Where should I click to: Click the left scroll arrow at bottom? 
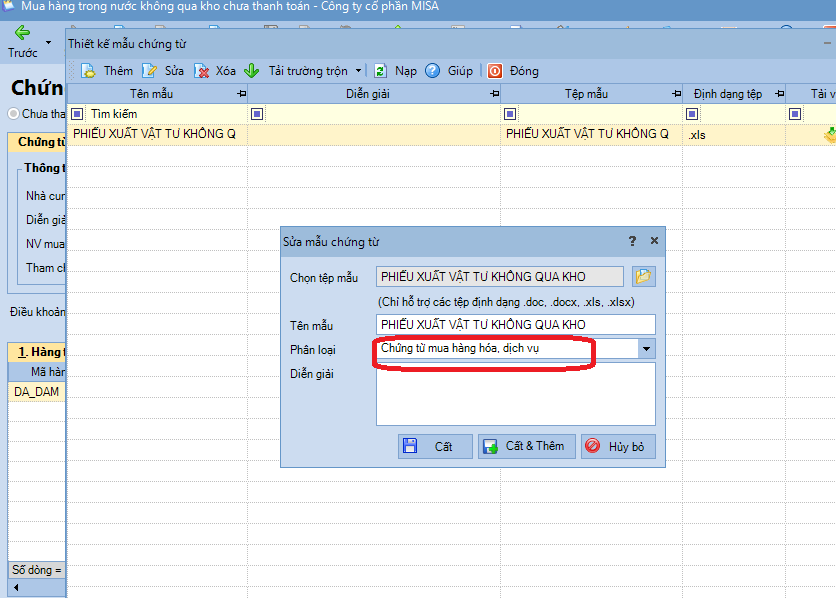(16, 587)
